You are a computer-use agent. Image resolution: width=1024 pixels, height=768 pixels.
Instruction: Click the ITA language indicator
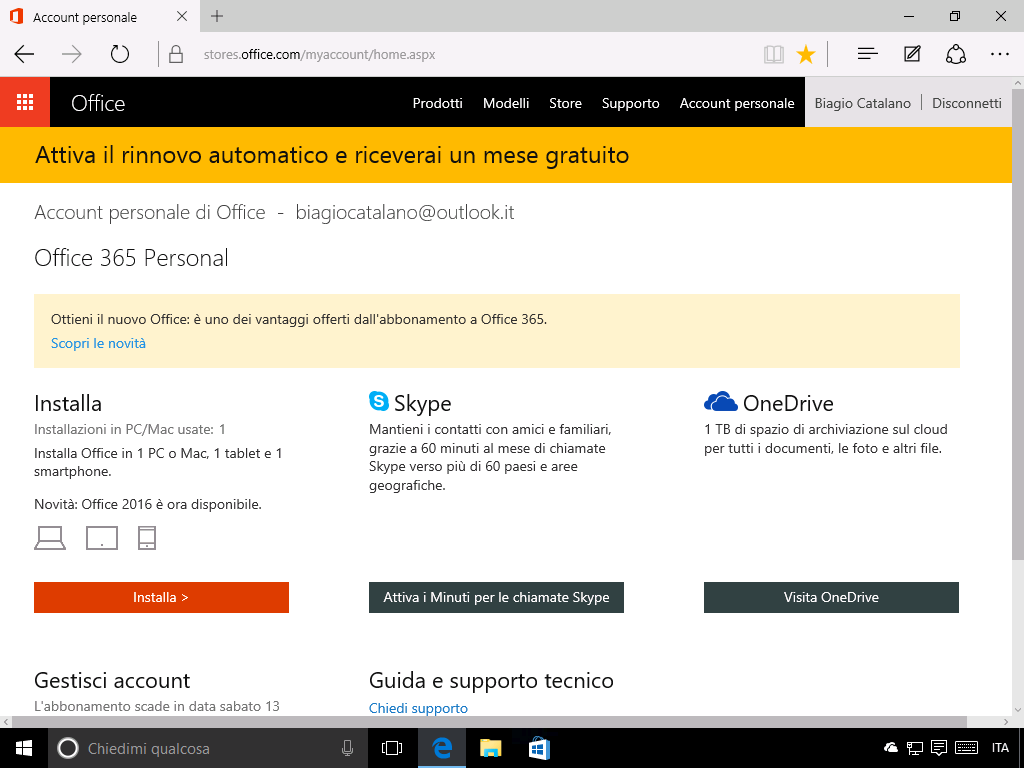[1000, 748]
